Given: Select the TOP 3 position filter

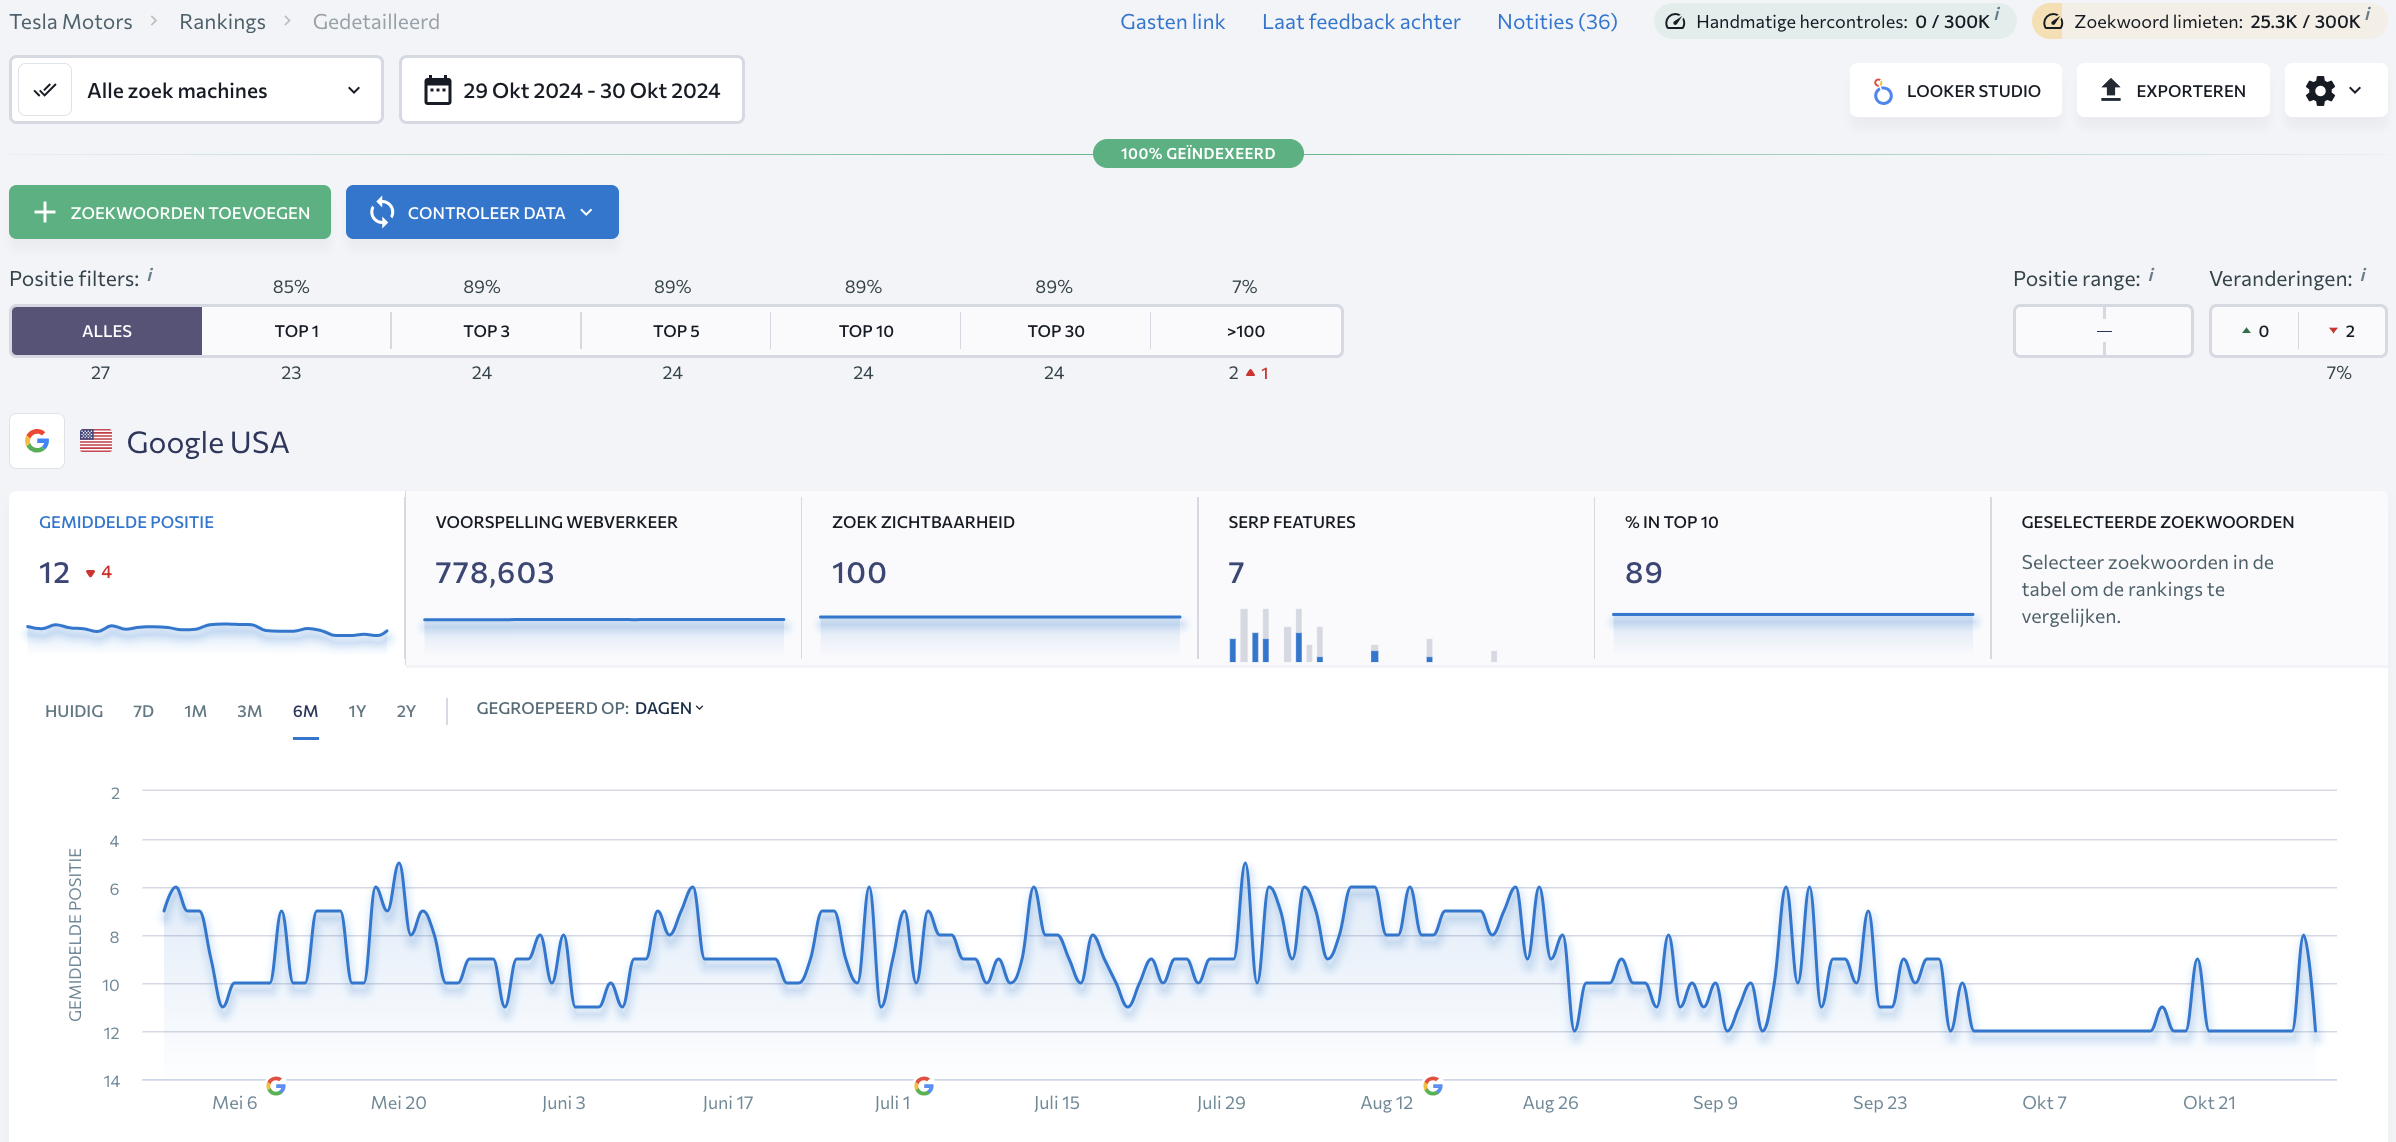Looking at the screenshot, I should pyautogui.click(x=486, y=331).
